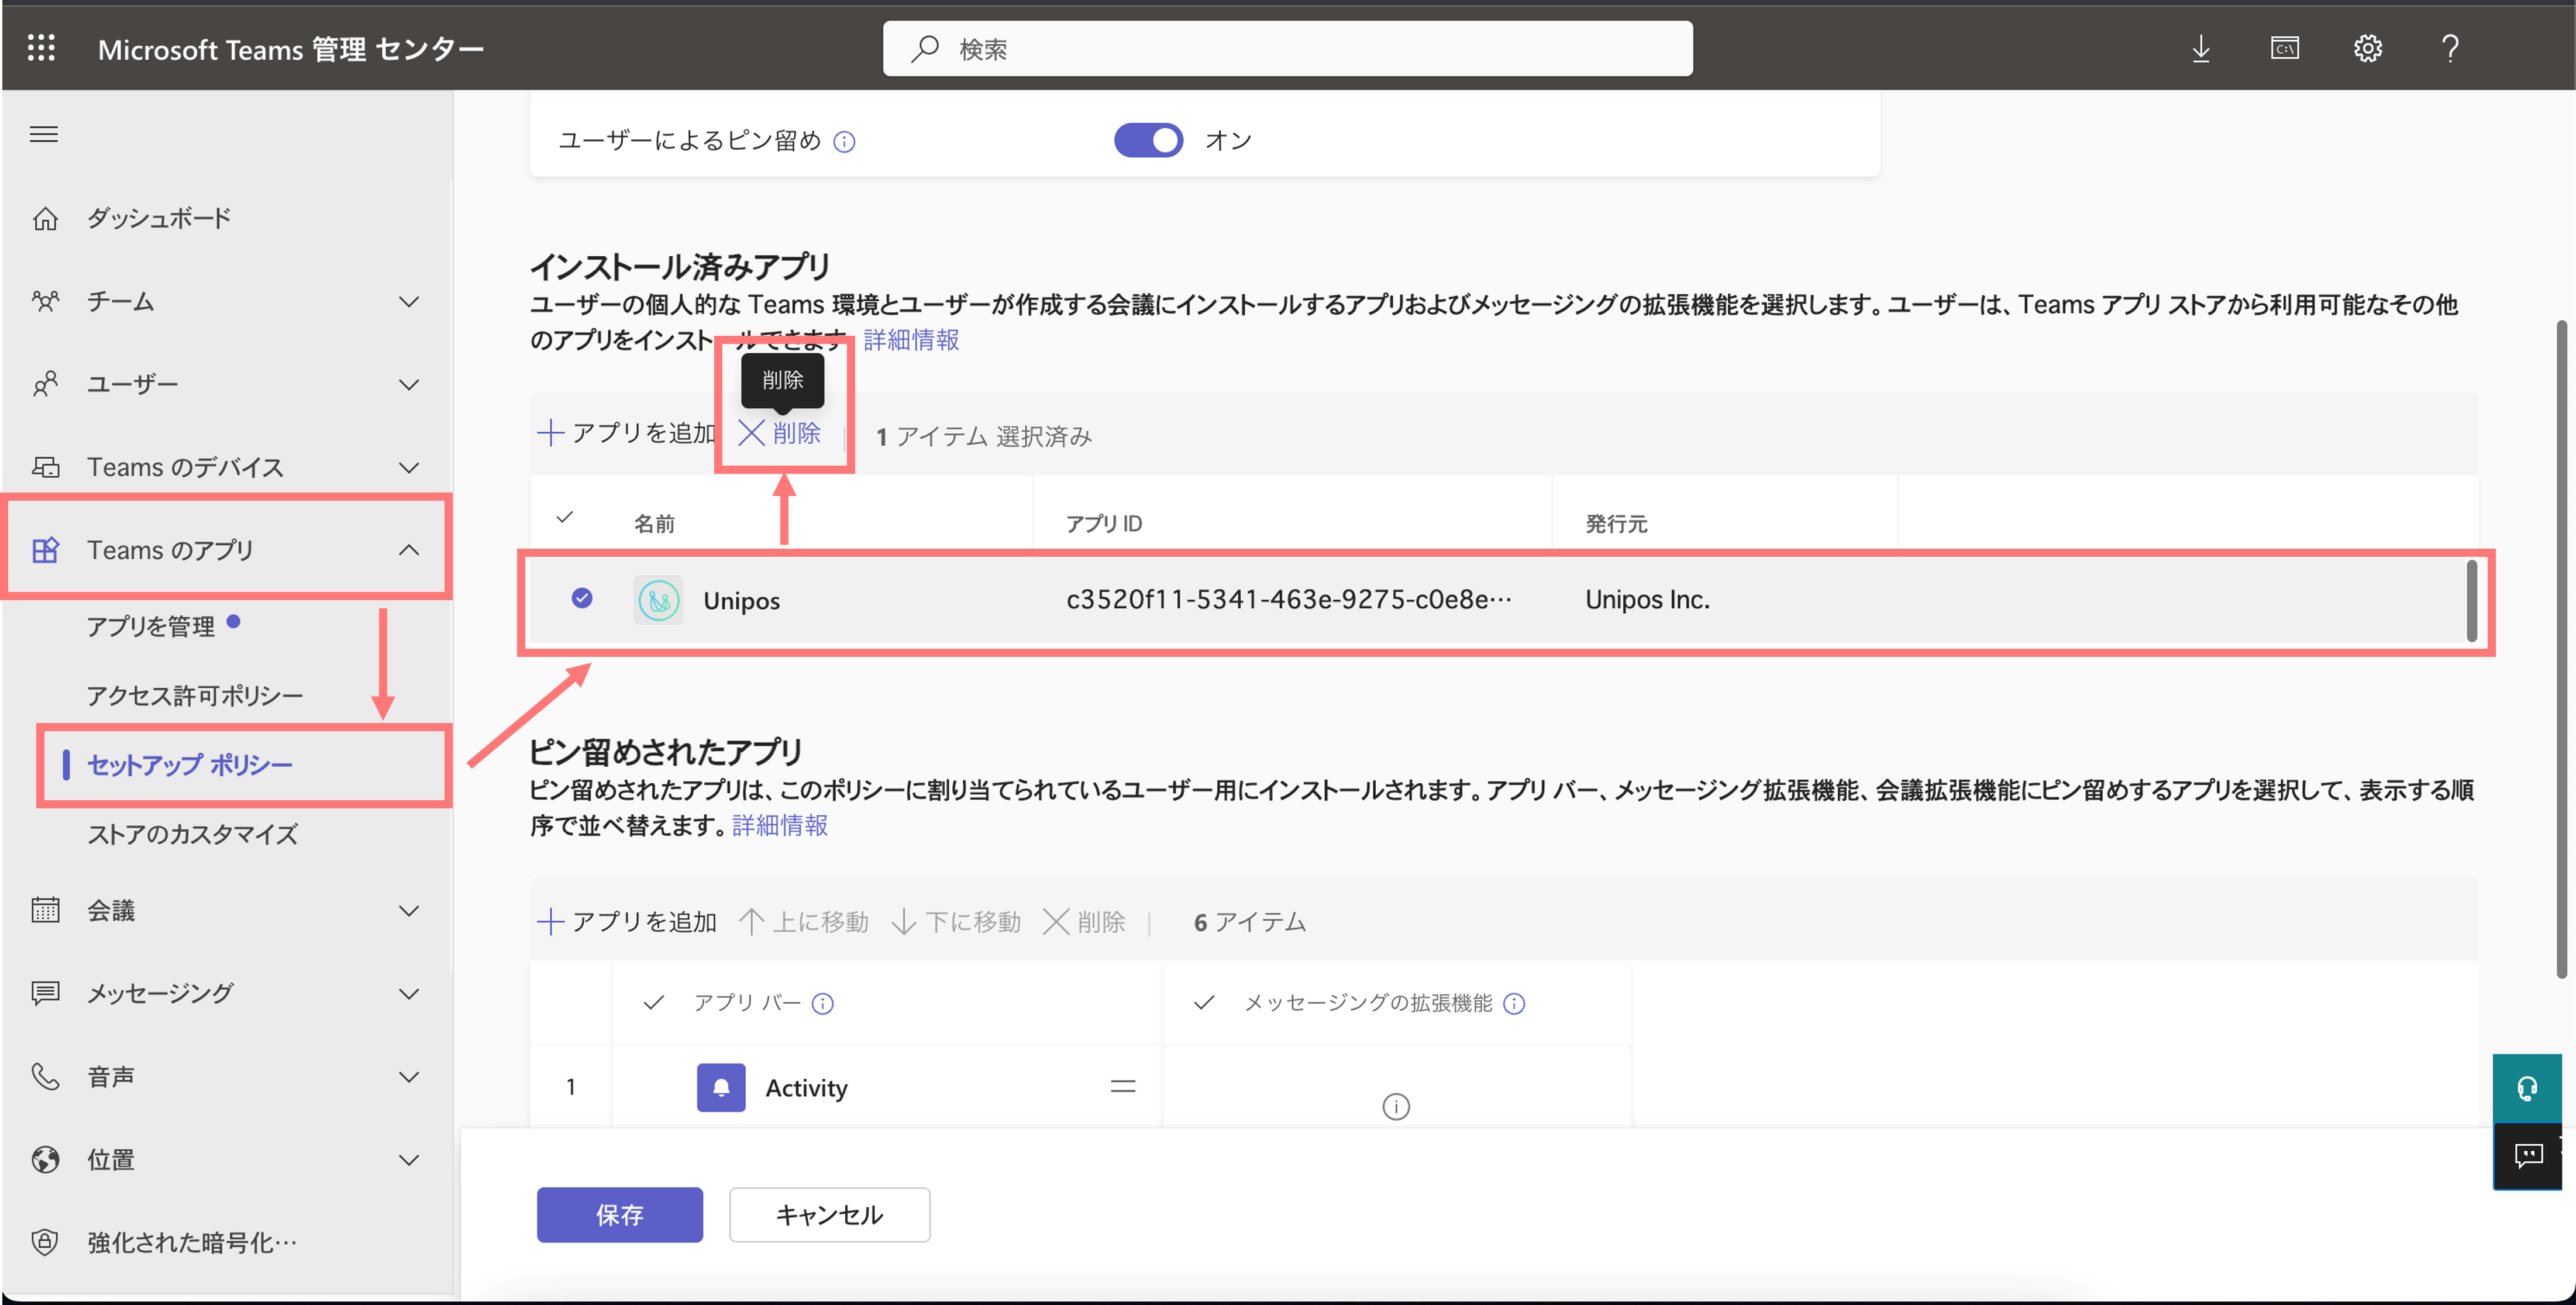The image size is (2576, 1305).
Task: Click the 位置 globe icon
Action: click(x=45, y=1159)
